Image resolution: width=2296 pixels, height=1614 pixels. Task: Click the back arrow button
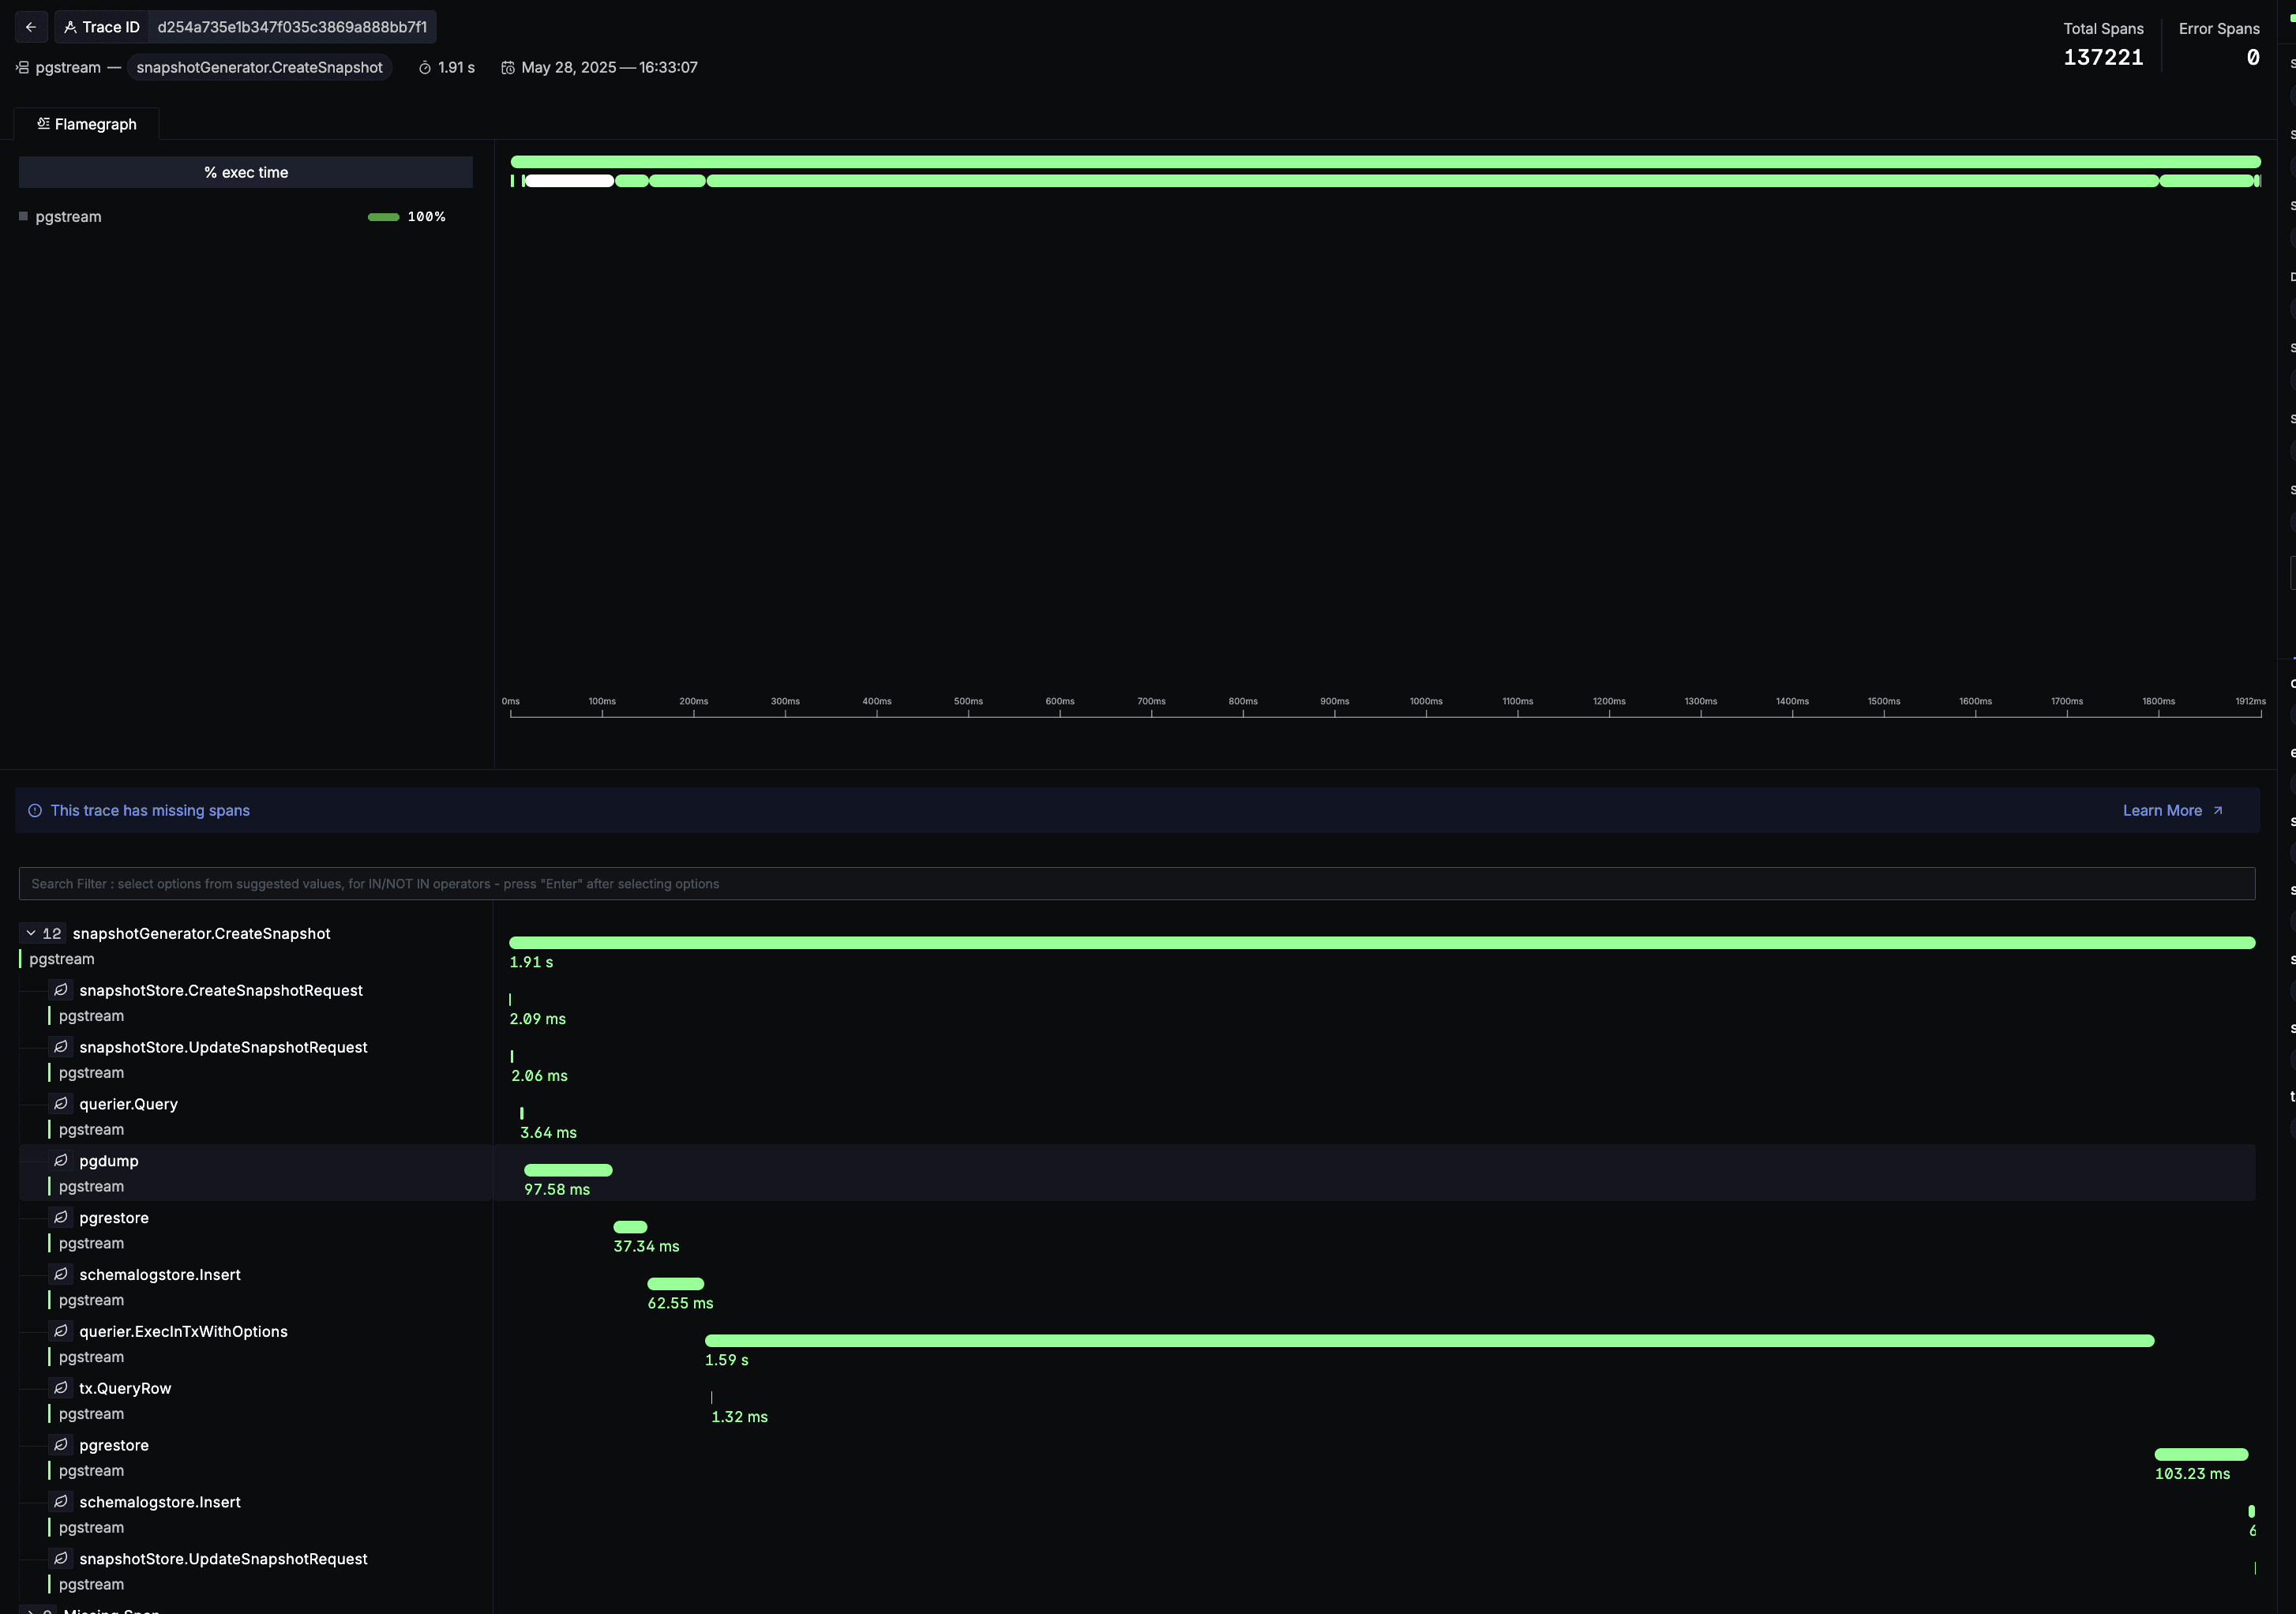[31, 27]
